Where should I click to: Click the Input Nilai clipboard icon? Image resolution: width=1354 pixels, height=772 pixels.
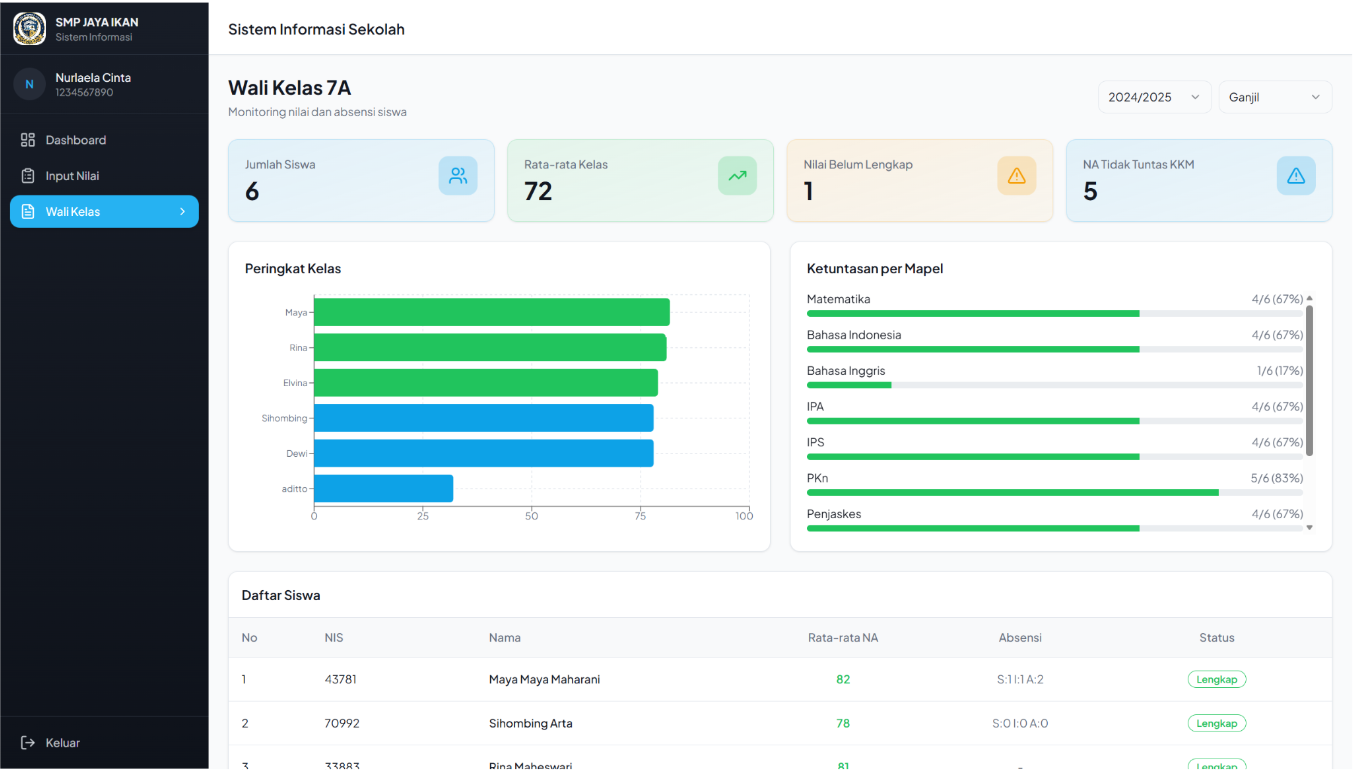pos(28,176)
